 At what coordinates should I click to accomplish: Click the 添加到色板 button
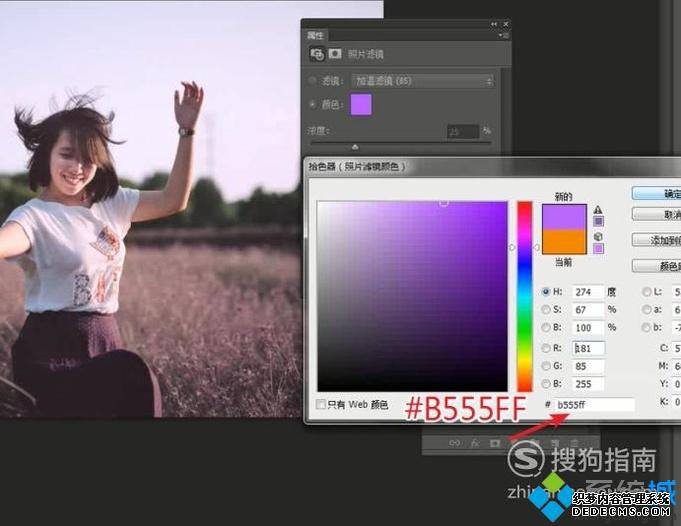pos(658,240)
